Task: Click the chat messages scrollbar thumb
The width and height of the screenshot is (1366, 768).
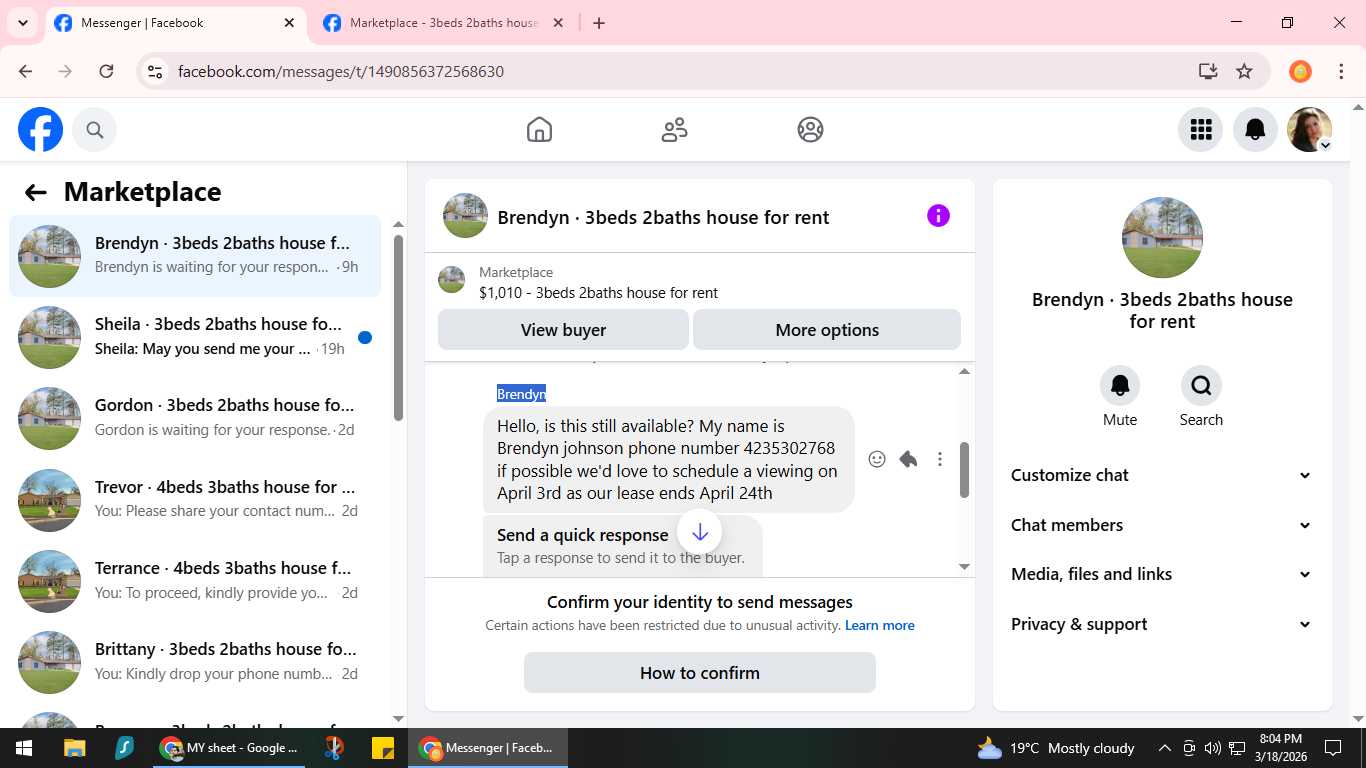Action: point(964,469)
